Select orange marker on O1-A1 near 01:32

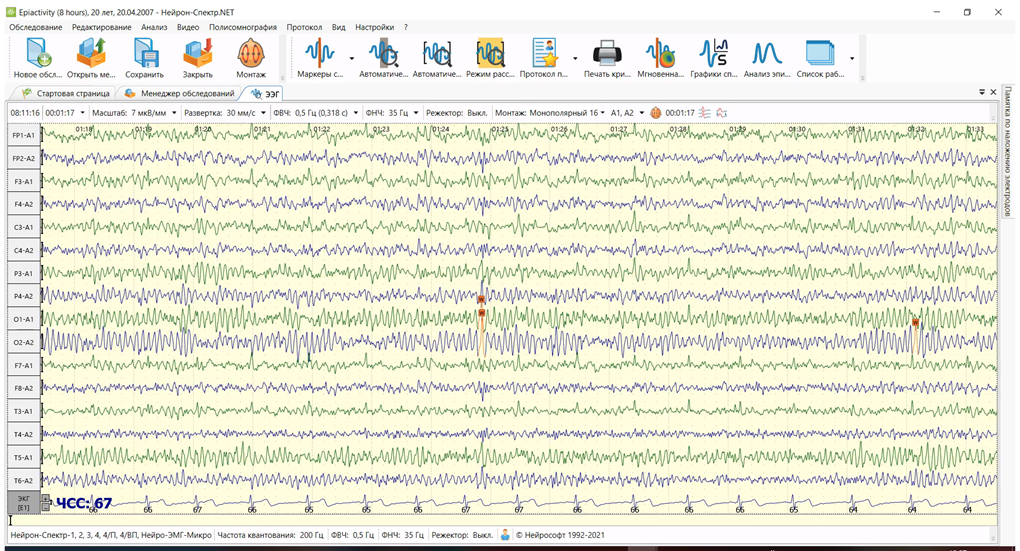click(915, 323)
